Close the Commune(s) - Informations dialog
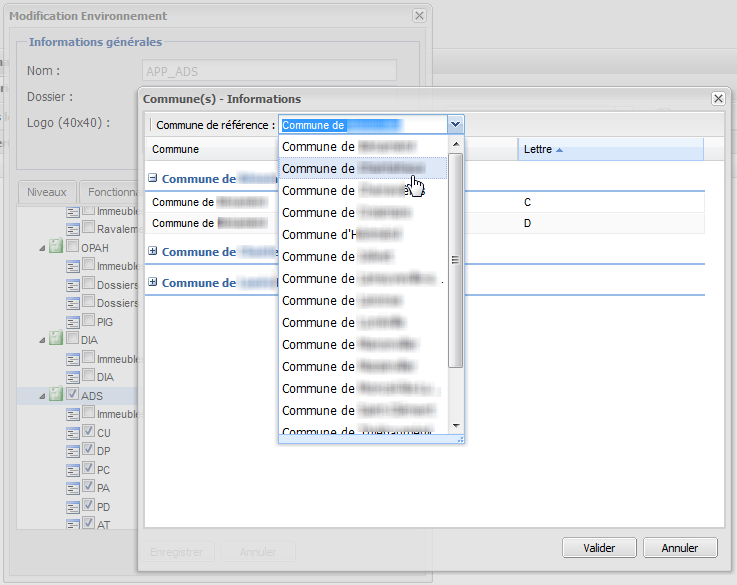The height and width of the screenshot is (585, 737). (718, 98)
